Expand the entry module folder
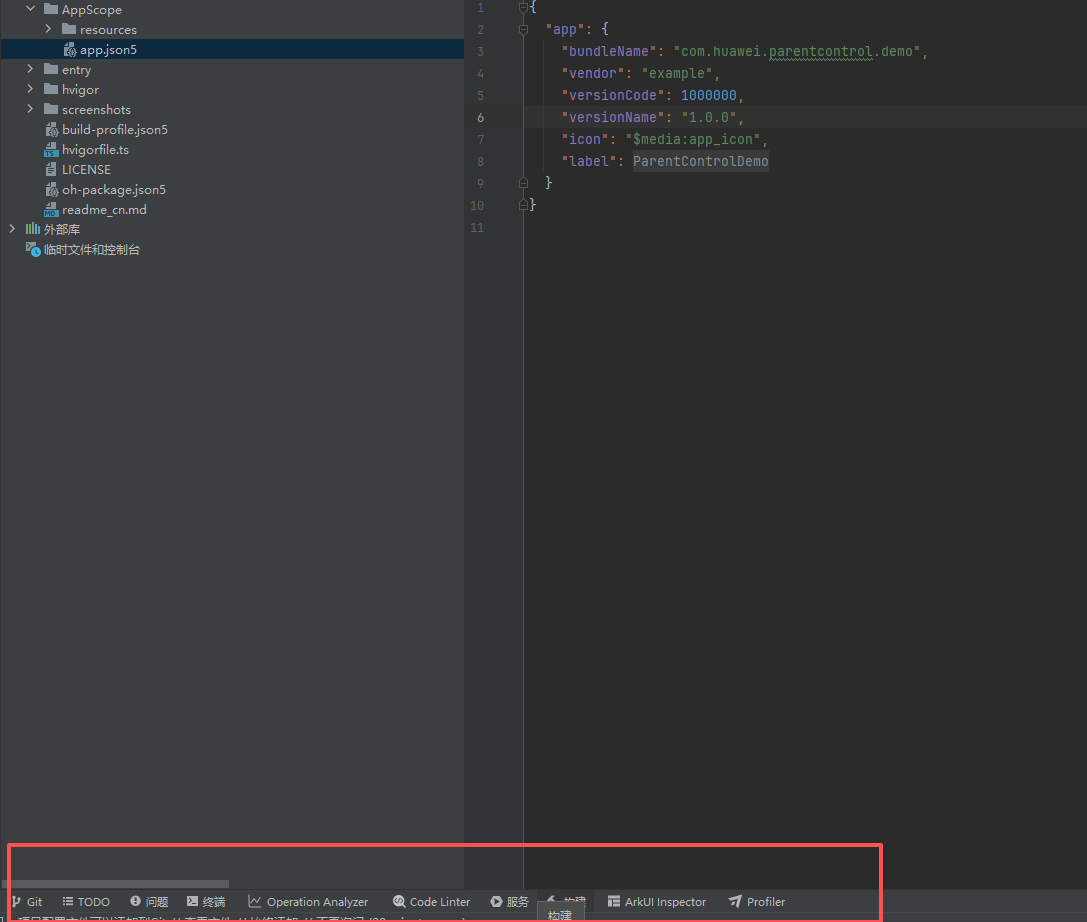 tap(30, 69)
